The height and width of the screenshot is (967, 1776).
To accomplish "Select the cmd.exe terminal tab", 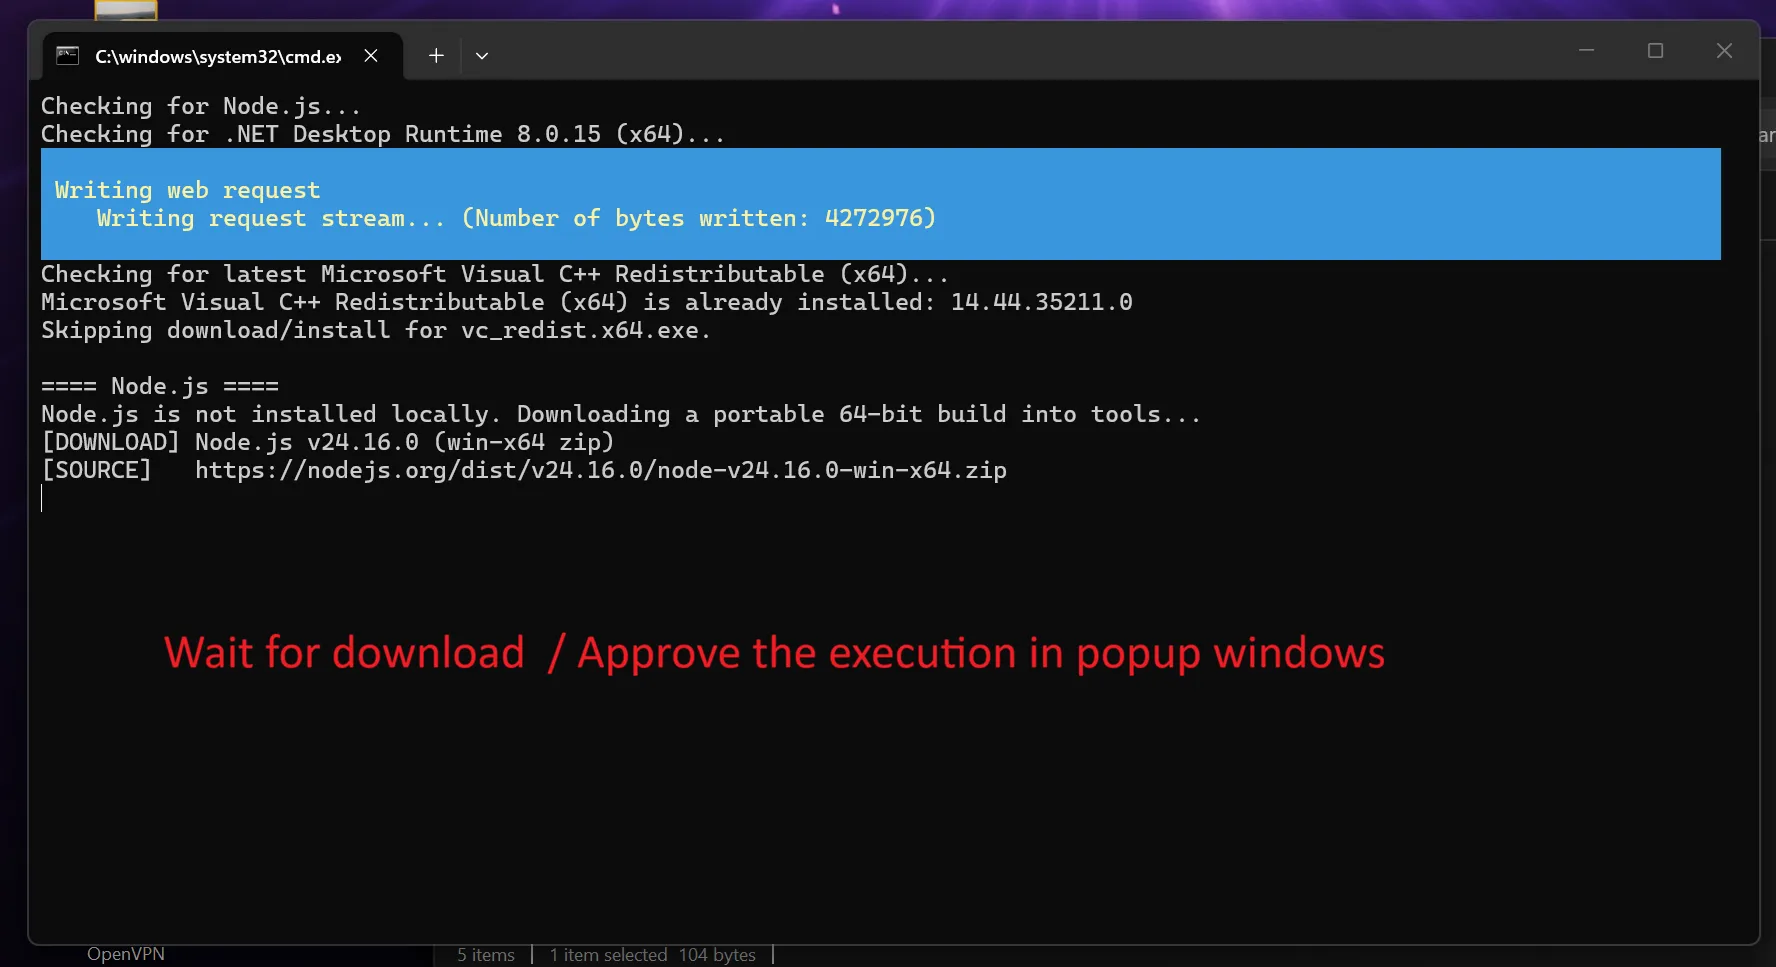I will [x=222, y=56].
